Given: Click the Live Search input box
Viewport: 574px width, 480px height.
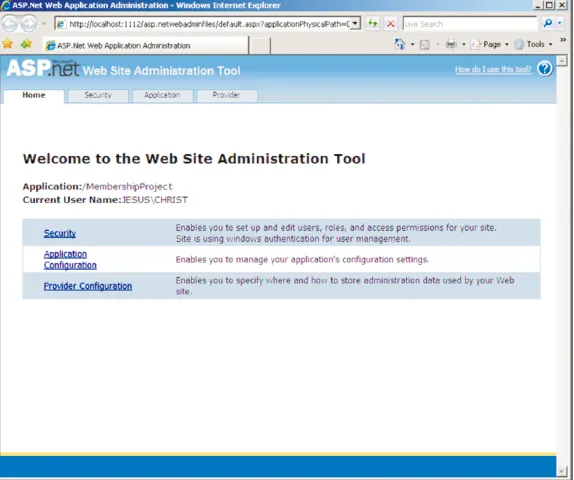Looking at the screenshot, I should [x=470, y=24].
